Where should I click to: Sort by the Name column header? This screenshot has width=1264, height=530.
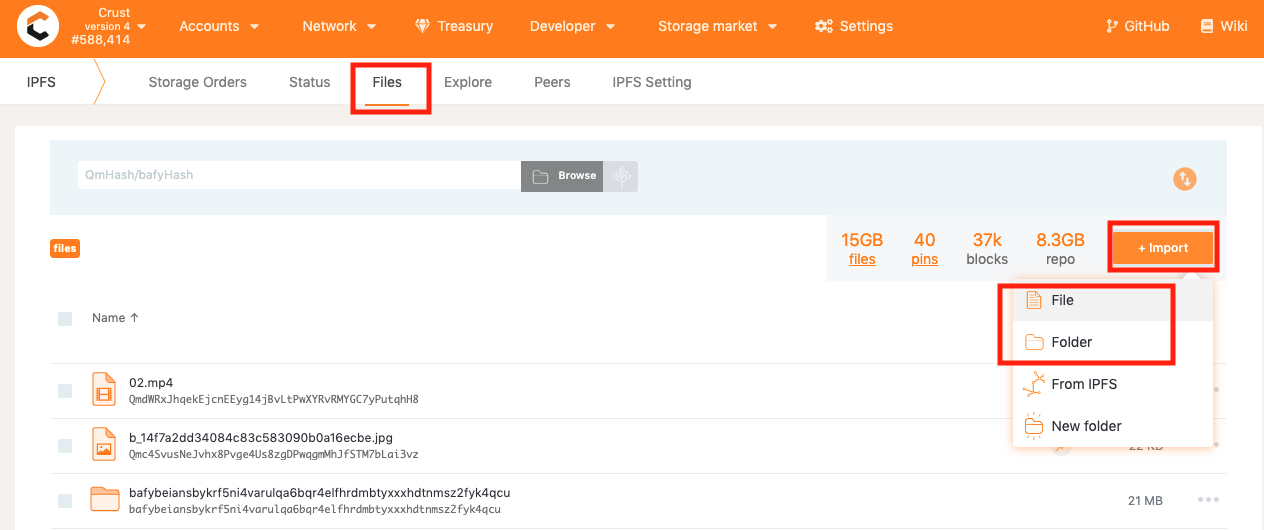point(115,318)
